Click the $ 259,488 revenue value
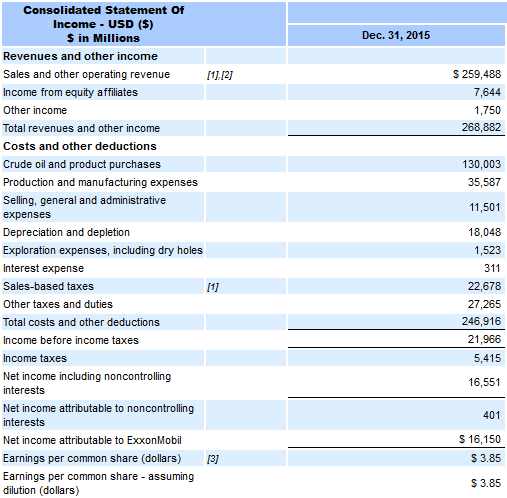 (x=477, y=74)
